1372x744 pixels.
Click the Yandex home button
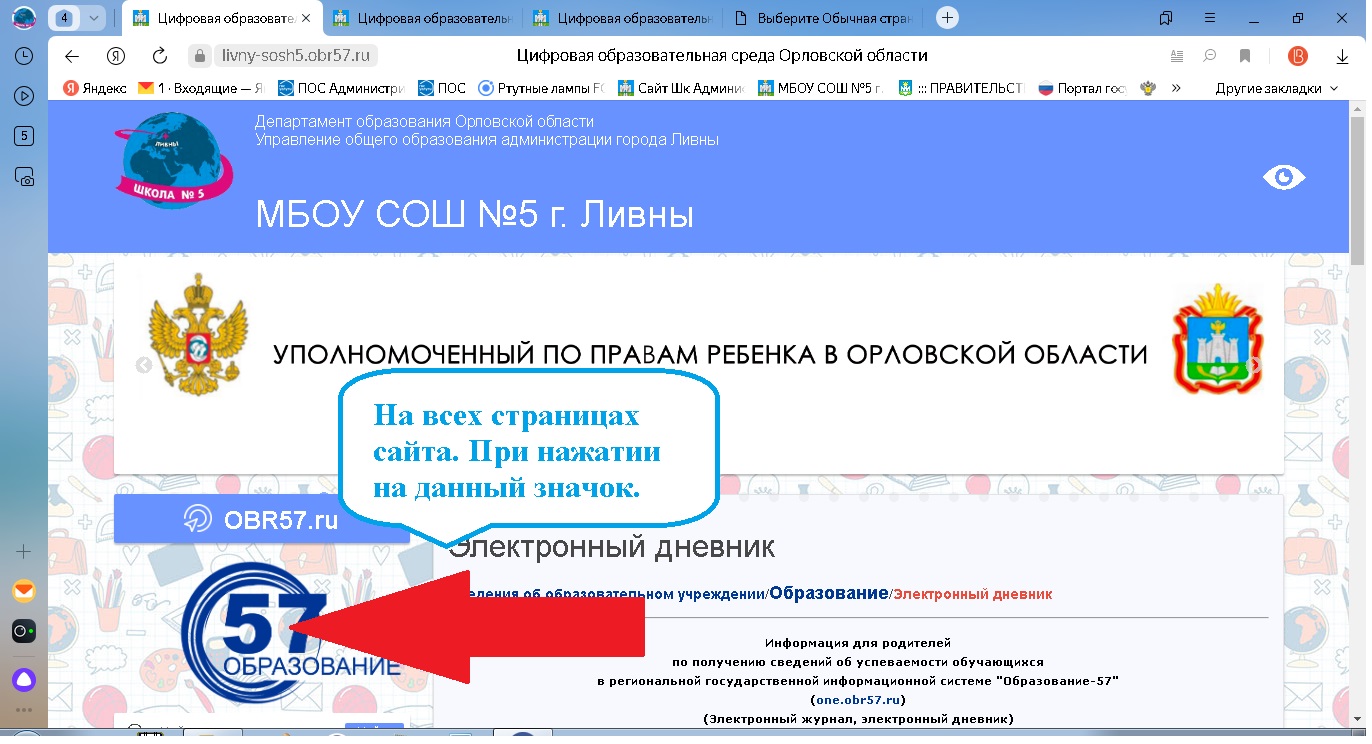click(116, 56)
